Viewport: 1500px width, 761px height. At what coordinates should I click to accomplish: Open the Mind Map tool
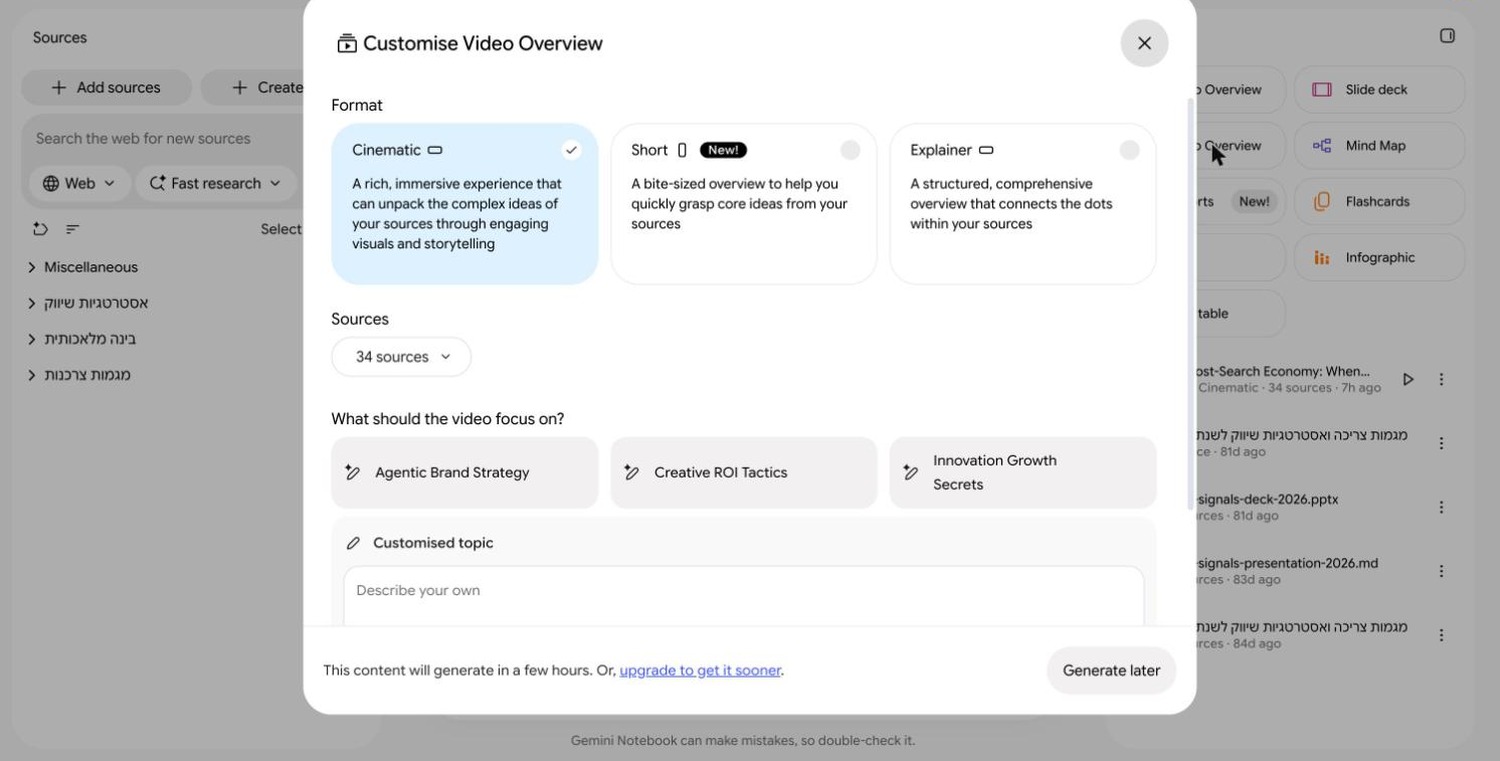[1379, 145]
